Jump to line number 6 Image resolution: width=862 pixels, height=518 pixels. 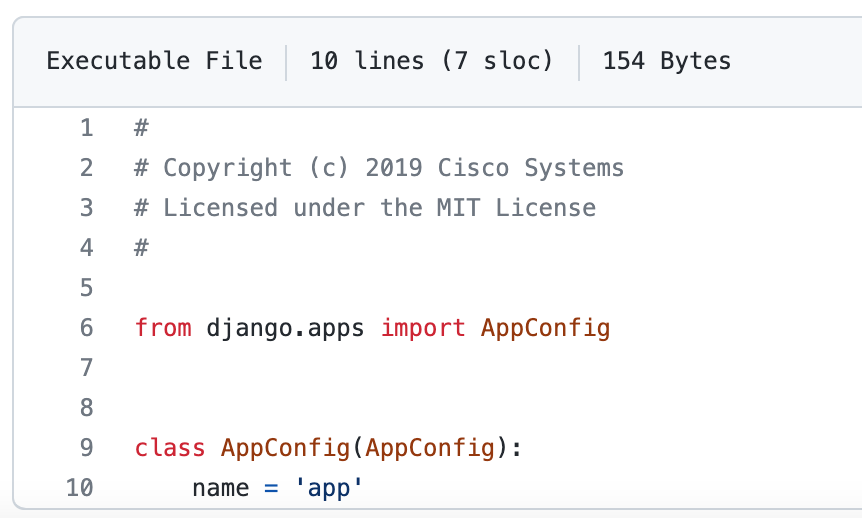86,328
